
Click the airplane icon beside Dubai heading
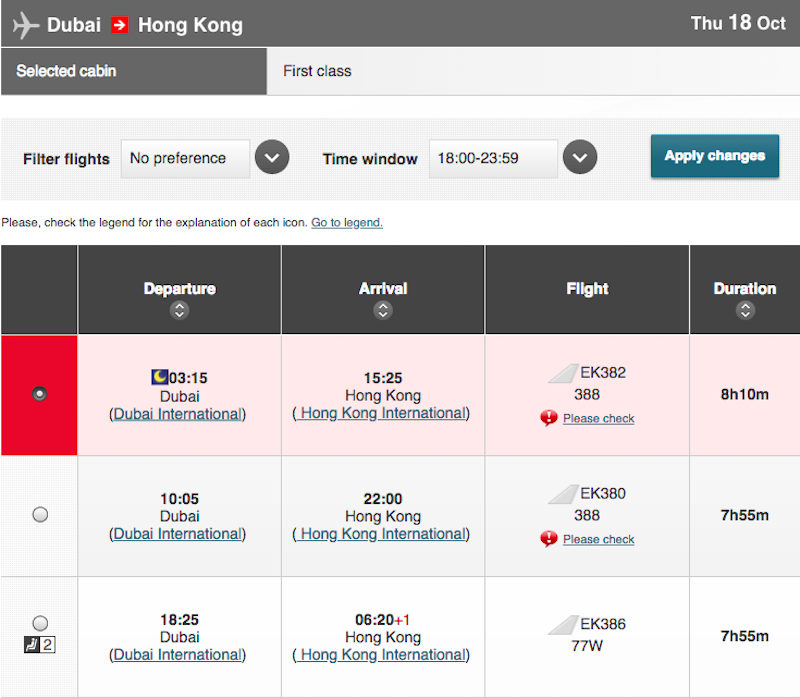[26, 25]
